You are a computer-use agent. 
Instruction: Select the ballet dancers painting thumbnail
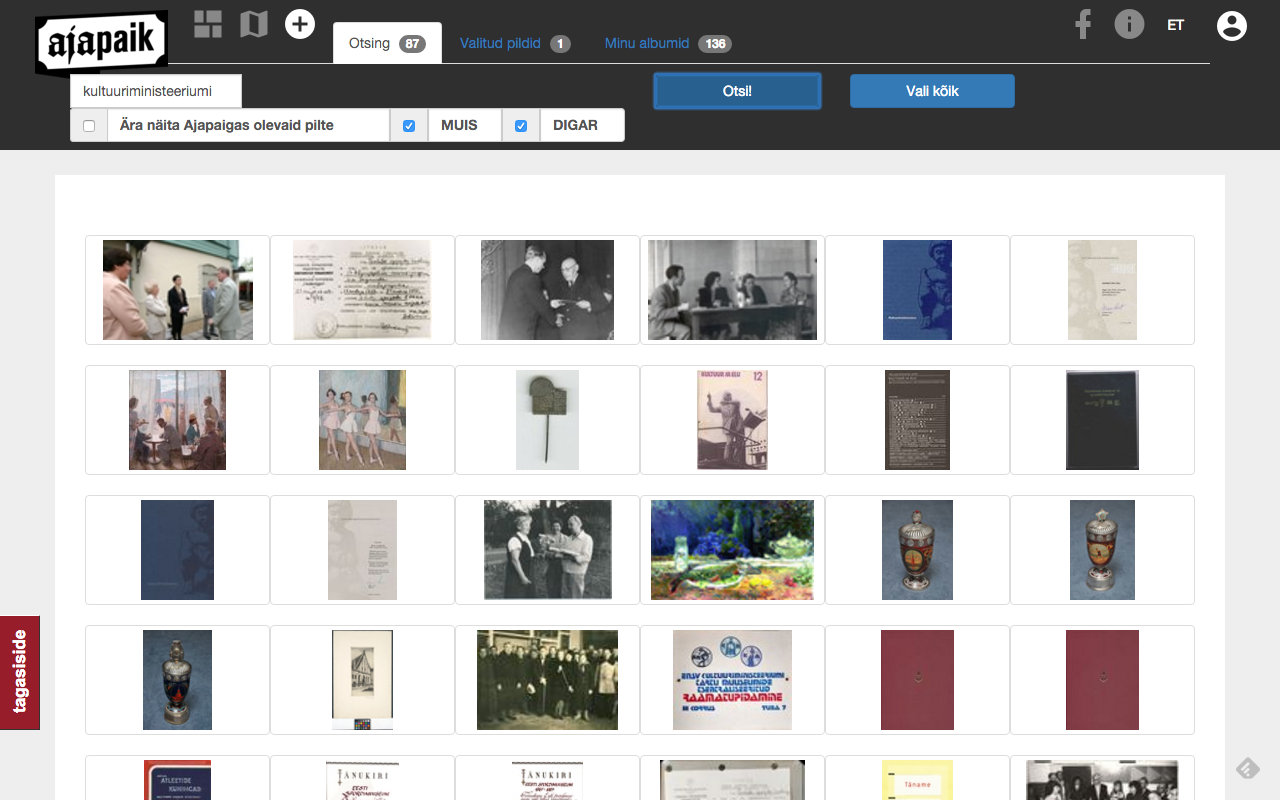click(362, 420)
